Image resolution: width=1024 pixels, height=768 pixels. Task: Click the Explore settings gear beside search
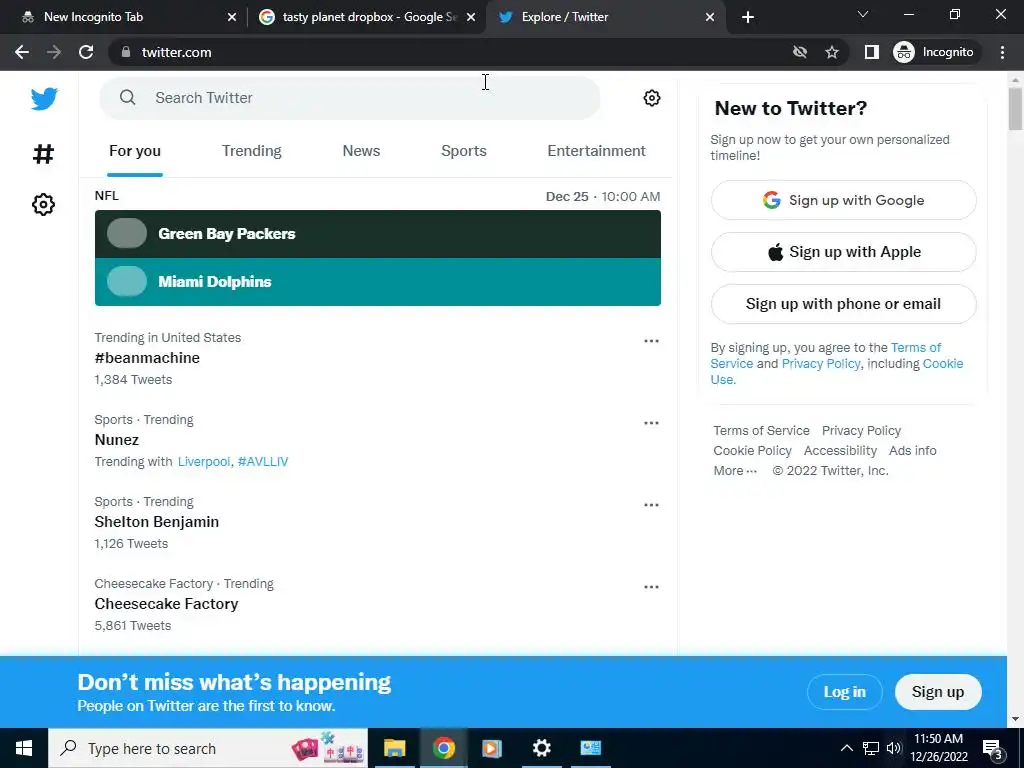point(651,98)
